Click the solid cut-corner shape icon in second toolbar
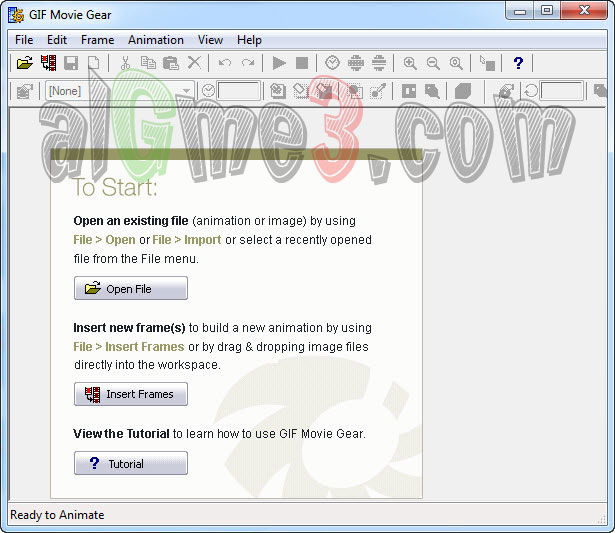615x533 pixels. 463,91
